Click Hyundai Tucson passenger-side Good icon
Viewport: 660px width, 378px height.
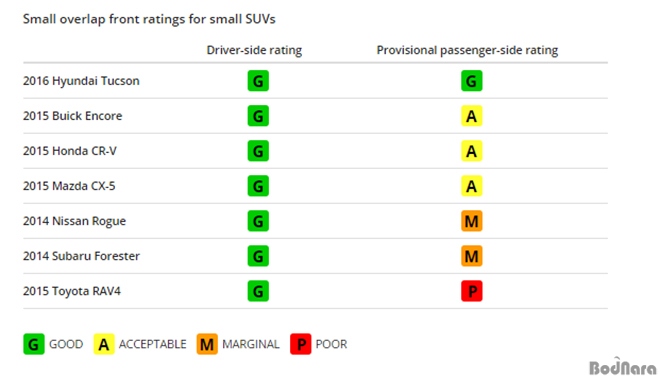[471, 81]
